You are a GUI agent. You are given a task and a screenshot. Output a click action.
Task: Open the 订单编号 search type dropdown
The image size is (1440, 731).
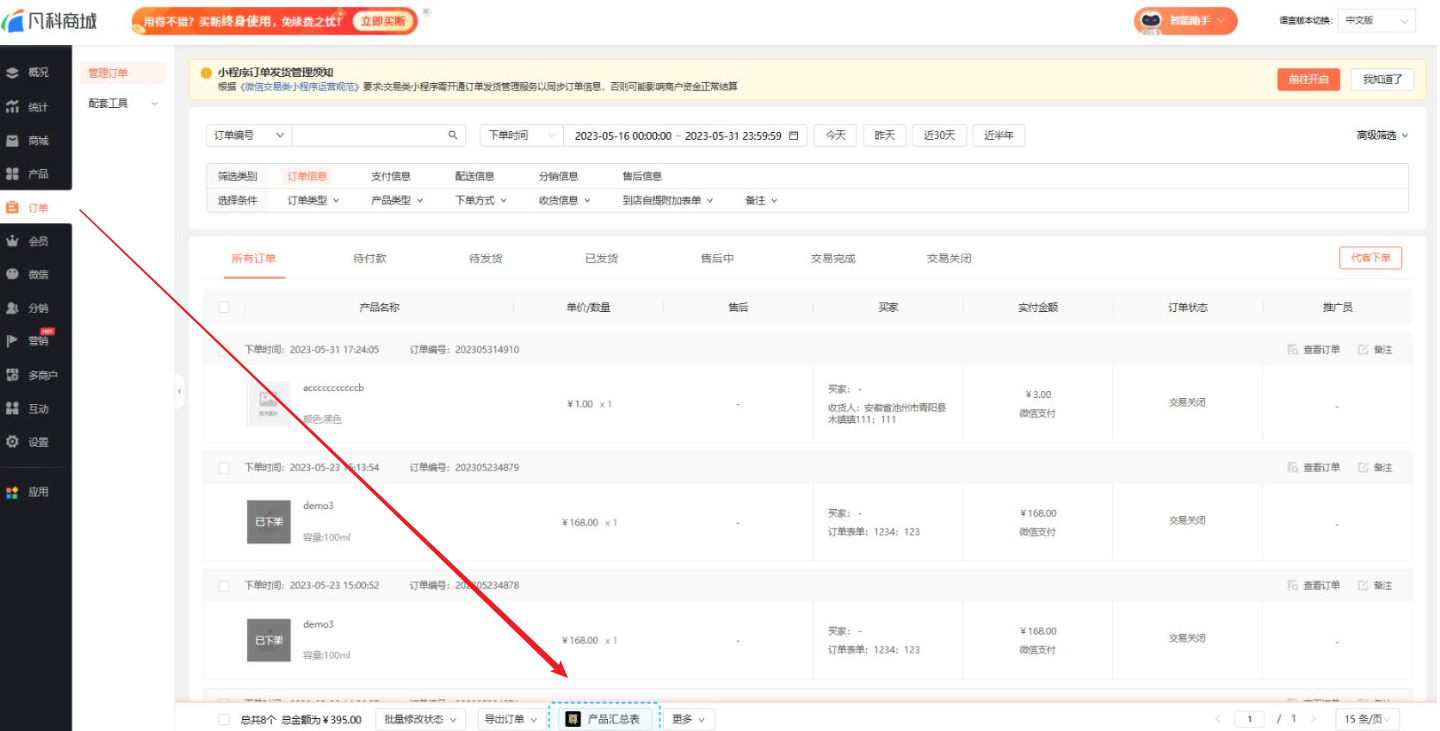pyautogui.click(x=249, y=135)
